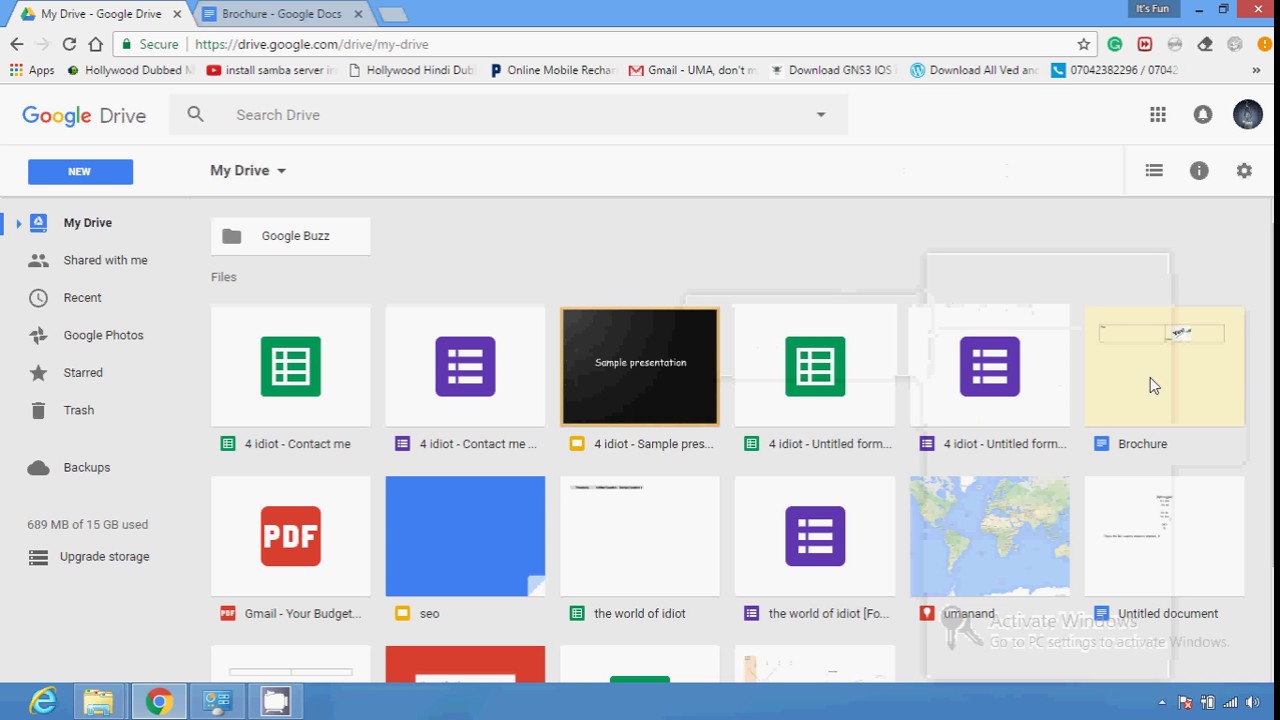Open install samba server bookmark
This screenshot has height=720, width=1280.
pos(272,70)
